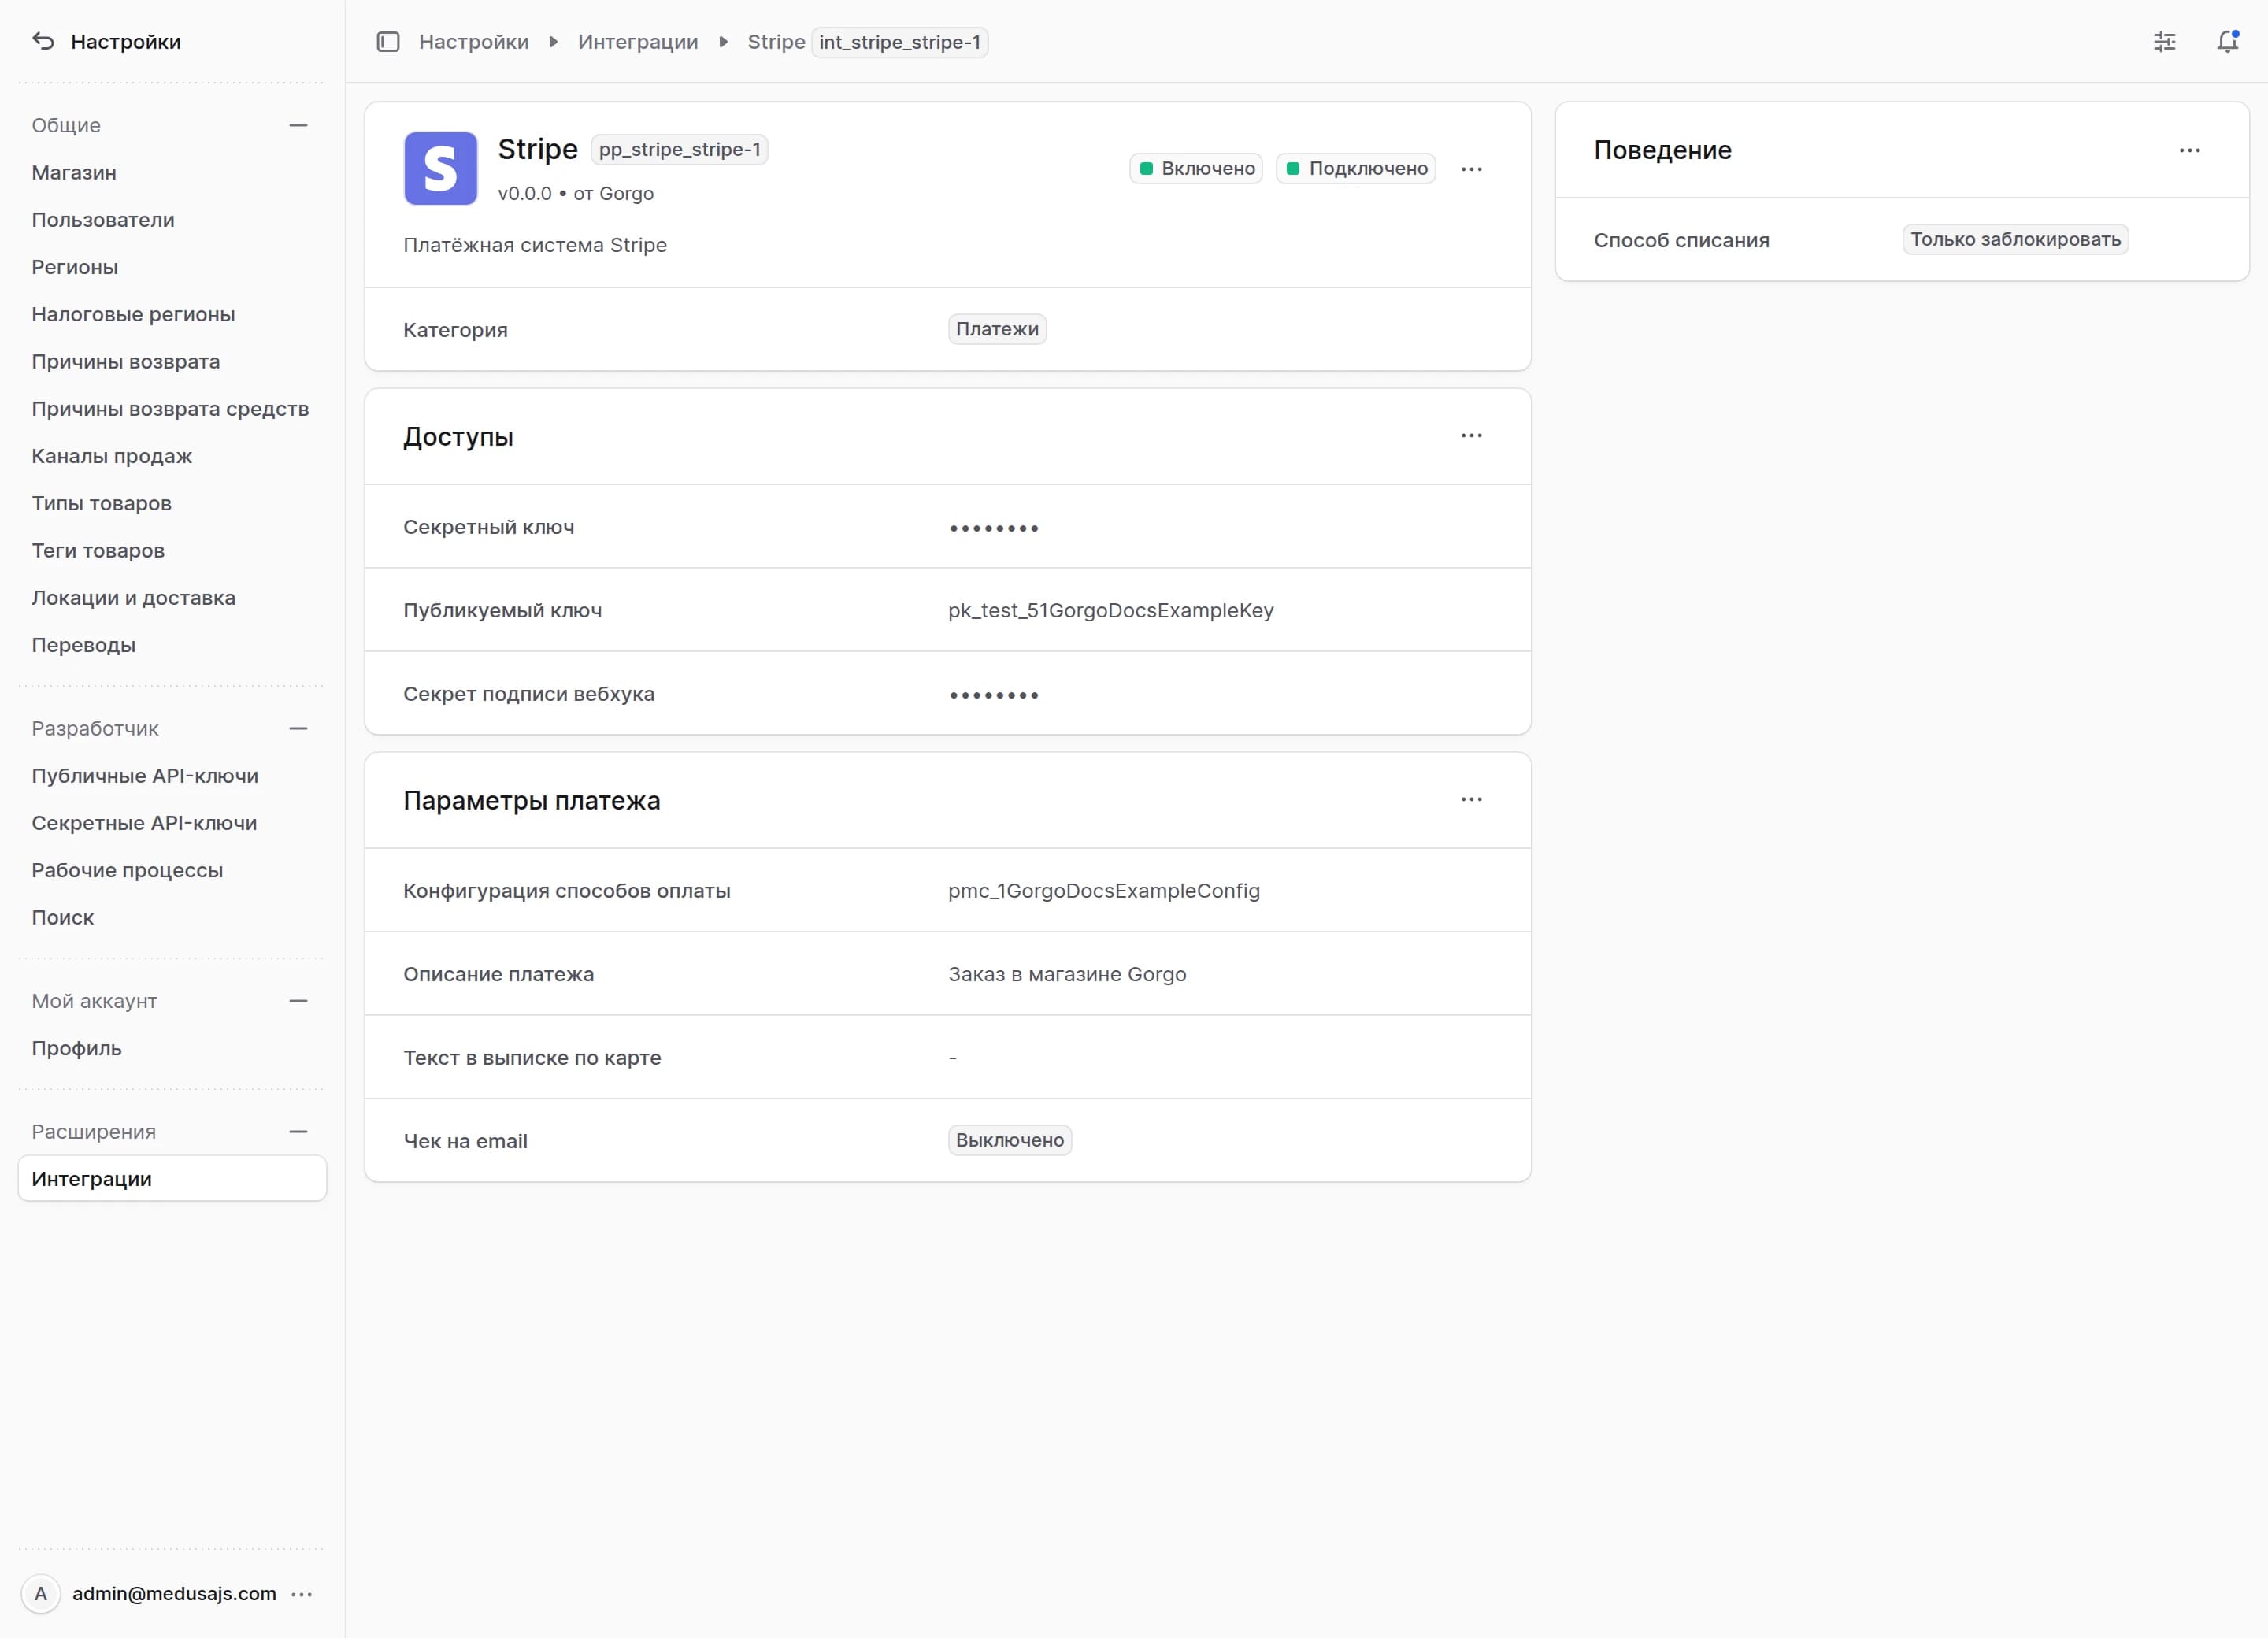Click the masked Секретный ключ value
2268x1638 pixels.
pos(994,528)
